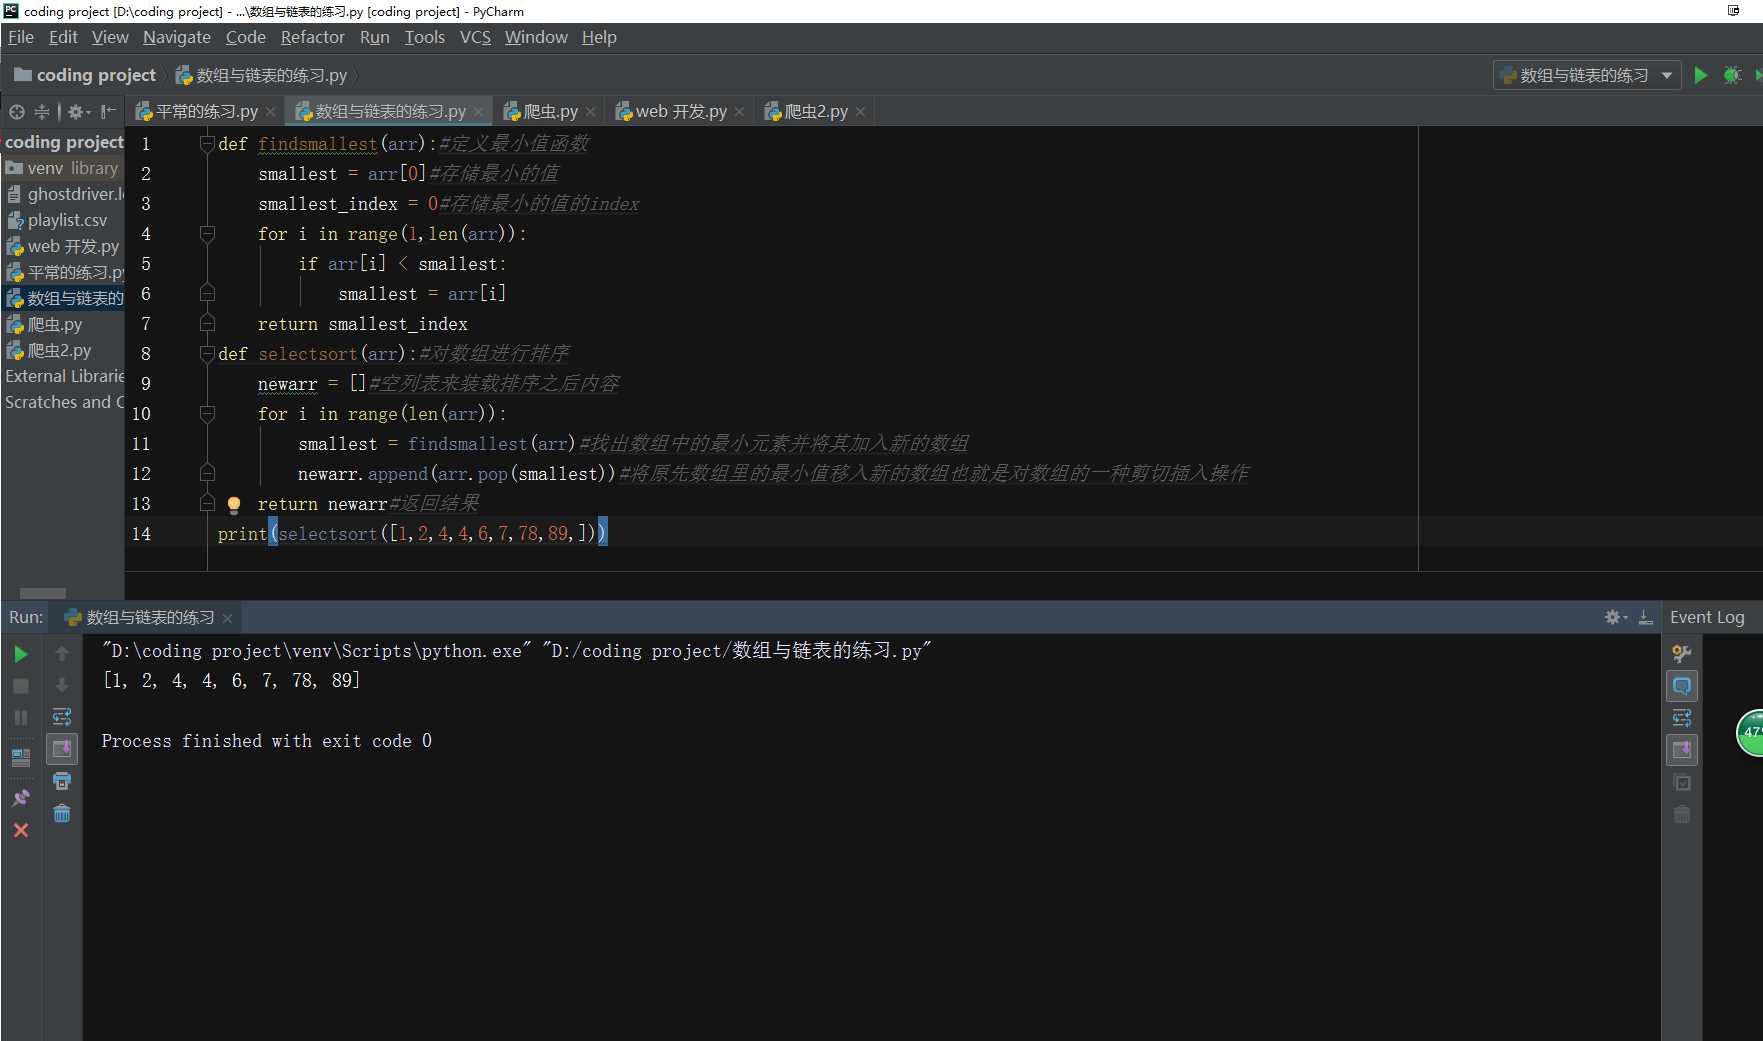Image resolution: width=1763 pixels, height=1041 pixels.
Task: Open Event Log panel header
Action: [x=1707, y=617]
